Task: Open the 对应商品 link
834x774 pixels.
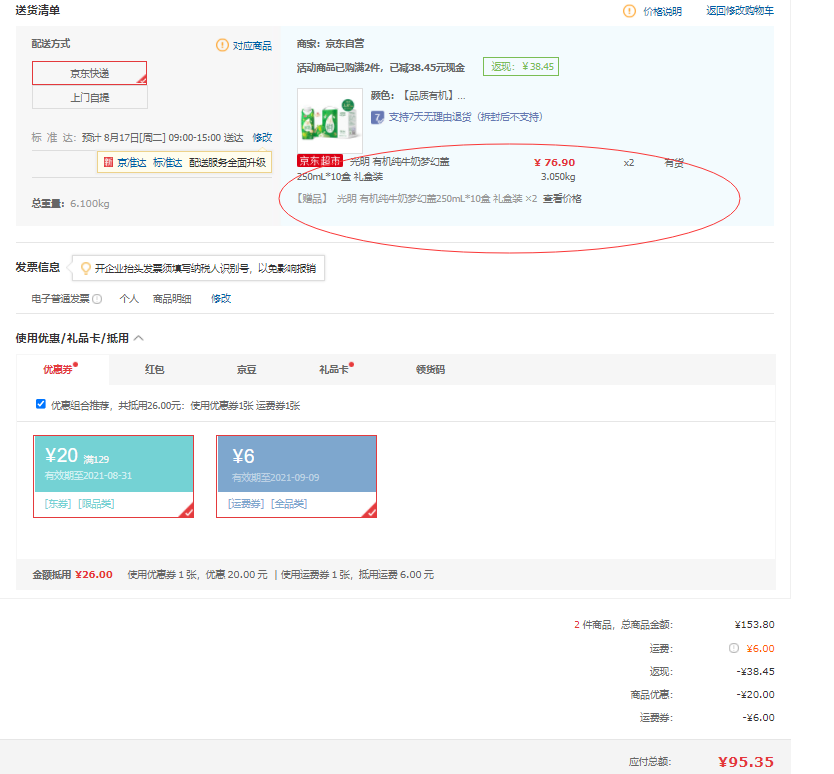Action: coord(252,46)
